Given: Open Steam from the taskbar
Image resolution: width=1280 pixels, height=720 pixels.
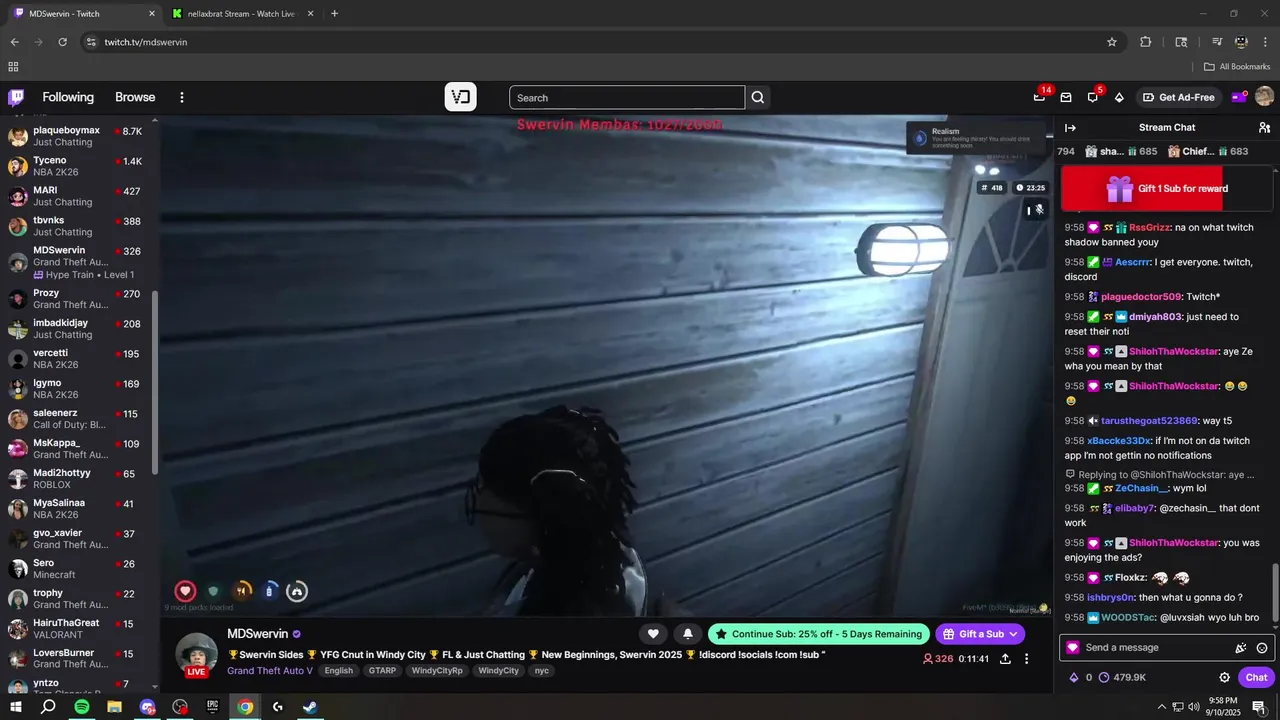Looking at the screenshot, I should coord(310,707).
